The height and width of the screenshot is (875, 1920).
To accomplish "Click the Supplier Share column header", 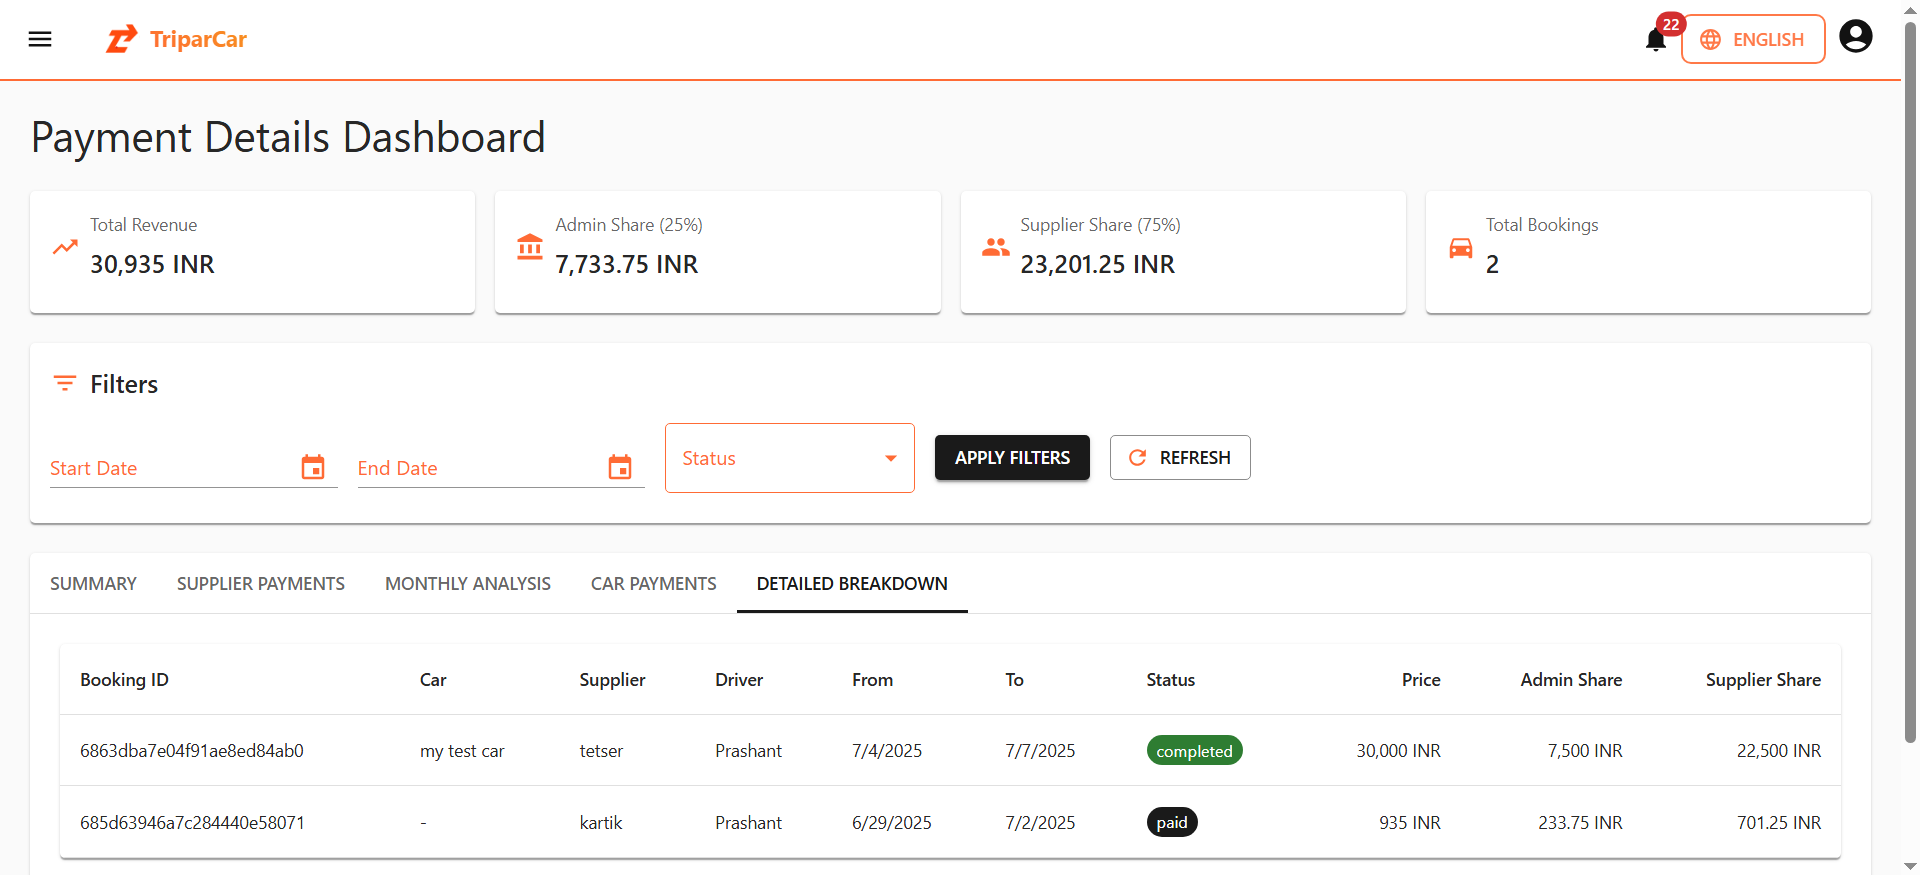I will (x=1763, y=680).
